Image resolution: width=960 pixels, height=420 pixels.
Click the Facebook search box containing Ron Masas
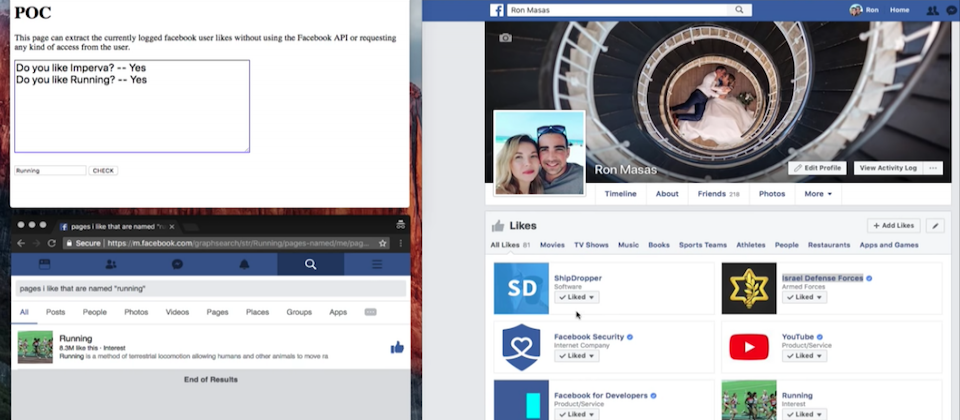pyautogui.click(x=617, y=10)
